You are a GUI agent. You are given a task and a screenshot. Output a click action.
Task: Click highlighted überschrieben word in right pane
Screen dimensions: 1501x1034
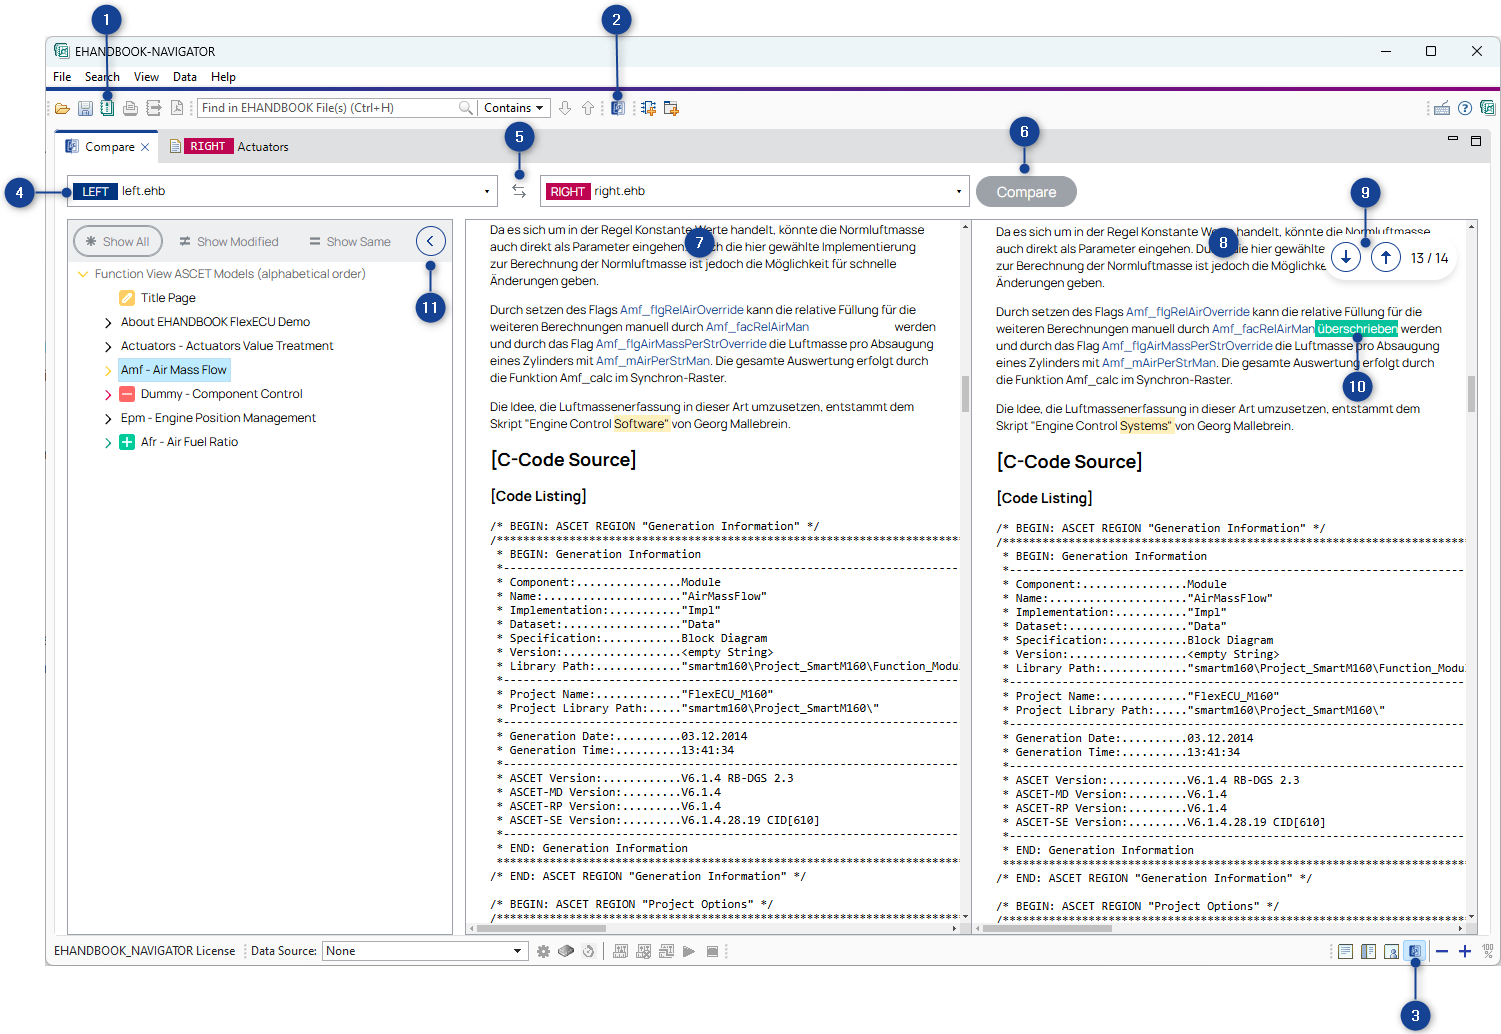[x=1357, y=329]
